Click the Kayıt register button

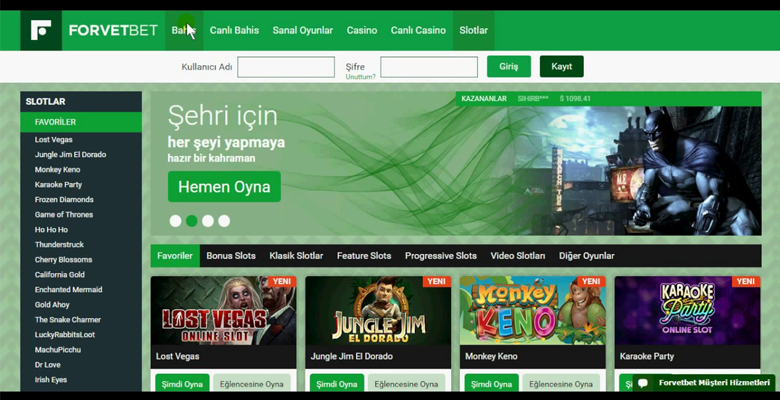click(562, 66)
